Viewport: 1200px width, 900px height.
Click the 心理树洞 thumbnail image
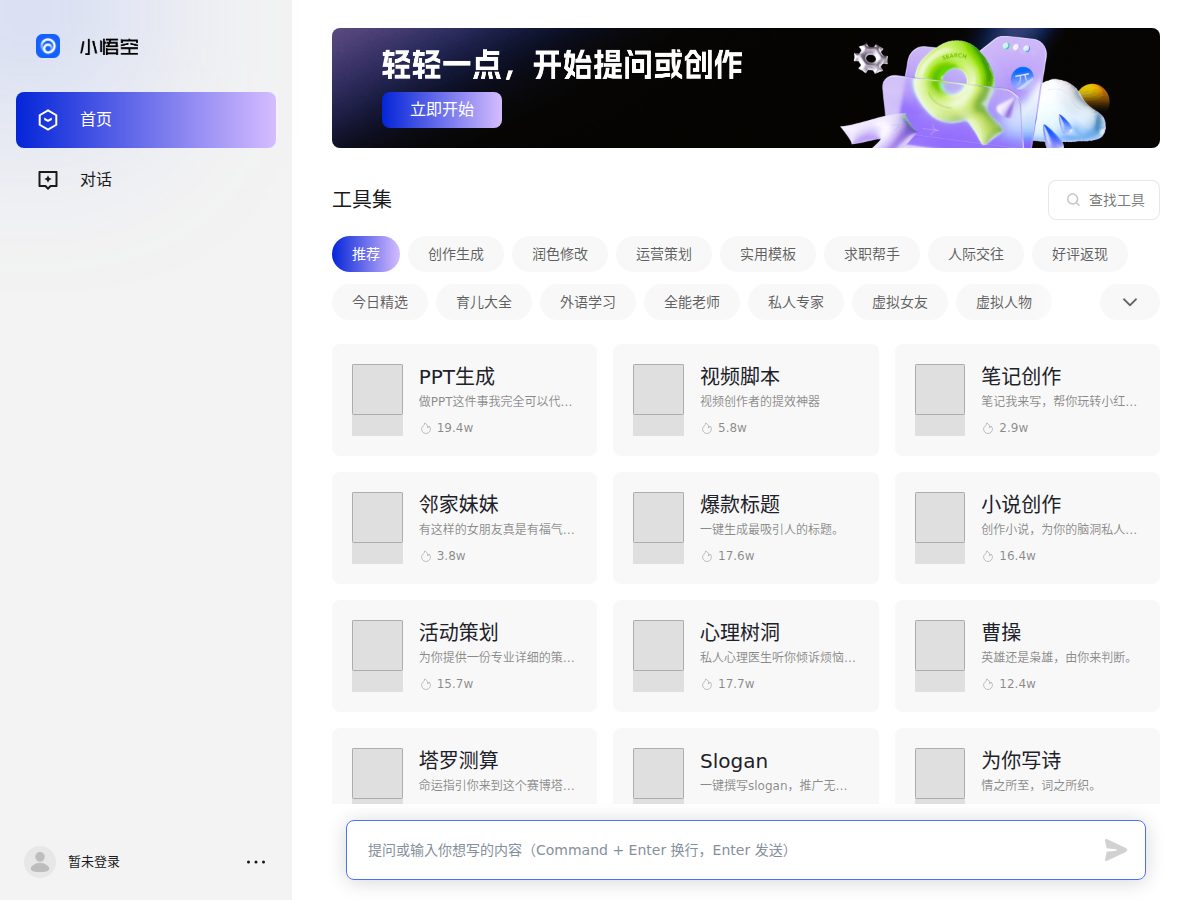pyautogui.click(x=659, y=646)
